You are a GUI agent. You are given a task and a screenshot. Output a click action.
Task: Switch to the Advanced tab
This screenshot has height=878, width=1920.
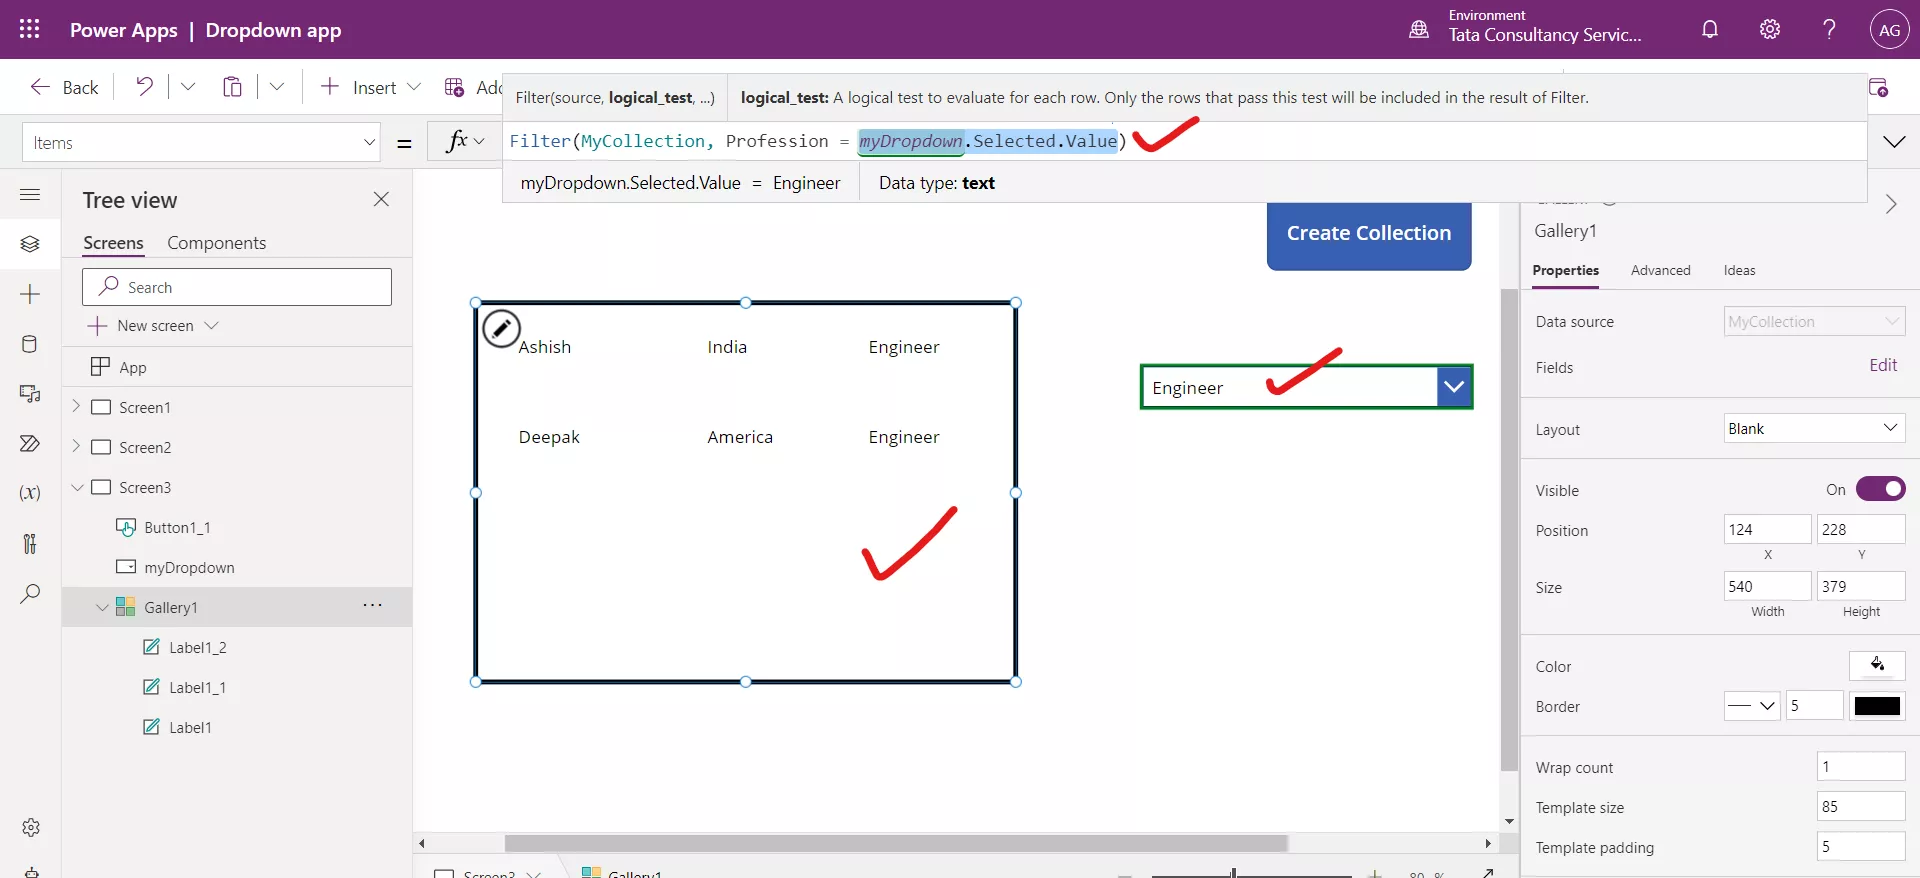[x=1660, y=270]
